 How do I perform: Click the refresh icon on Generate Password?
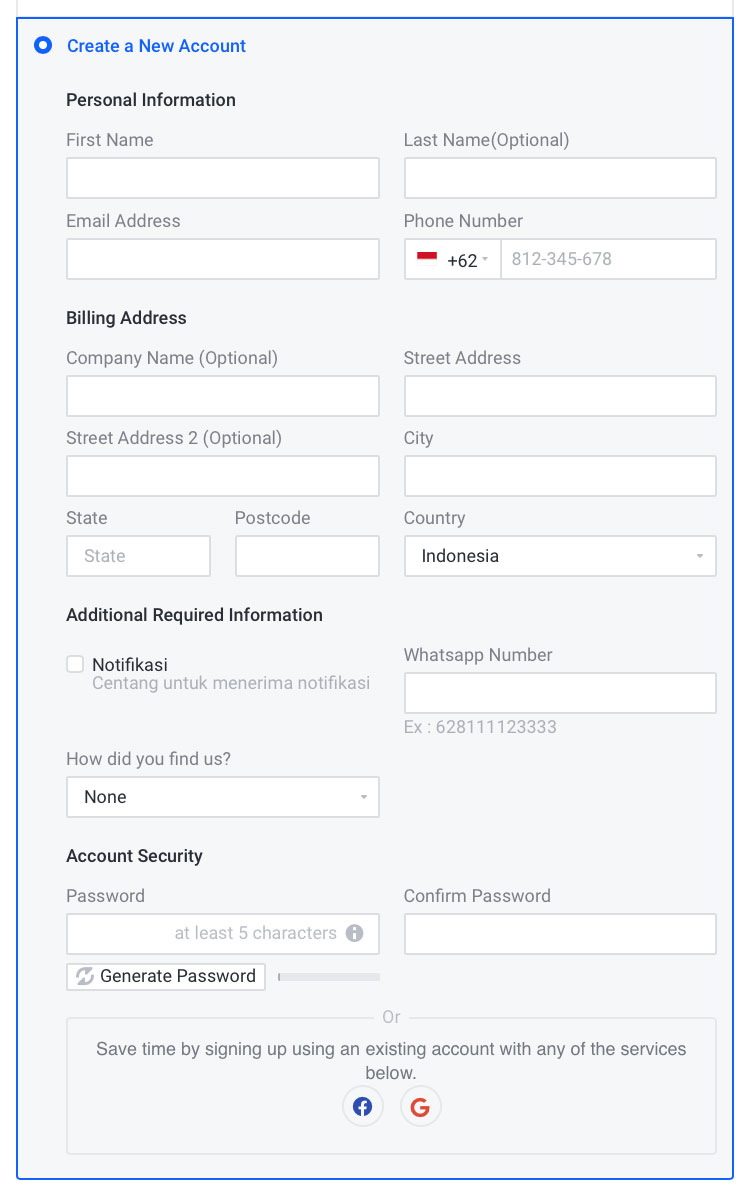(85, 976)
